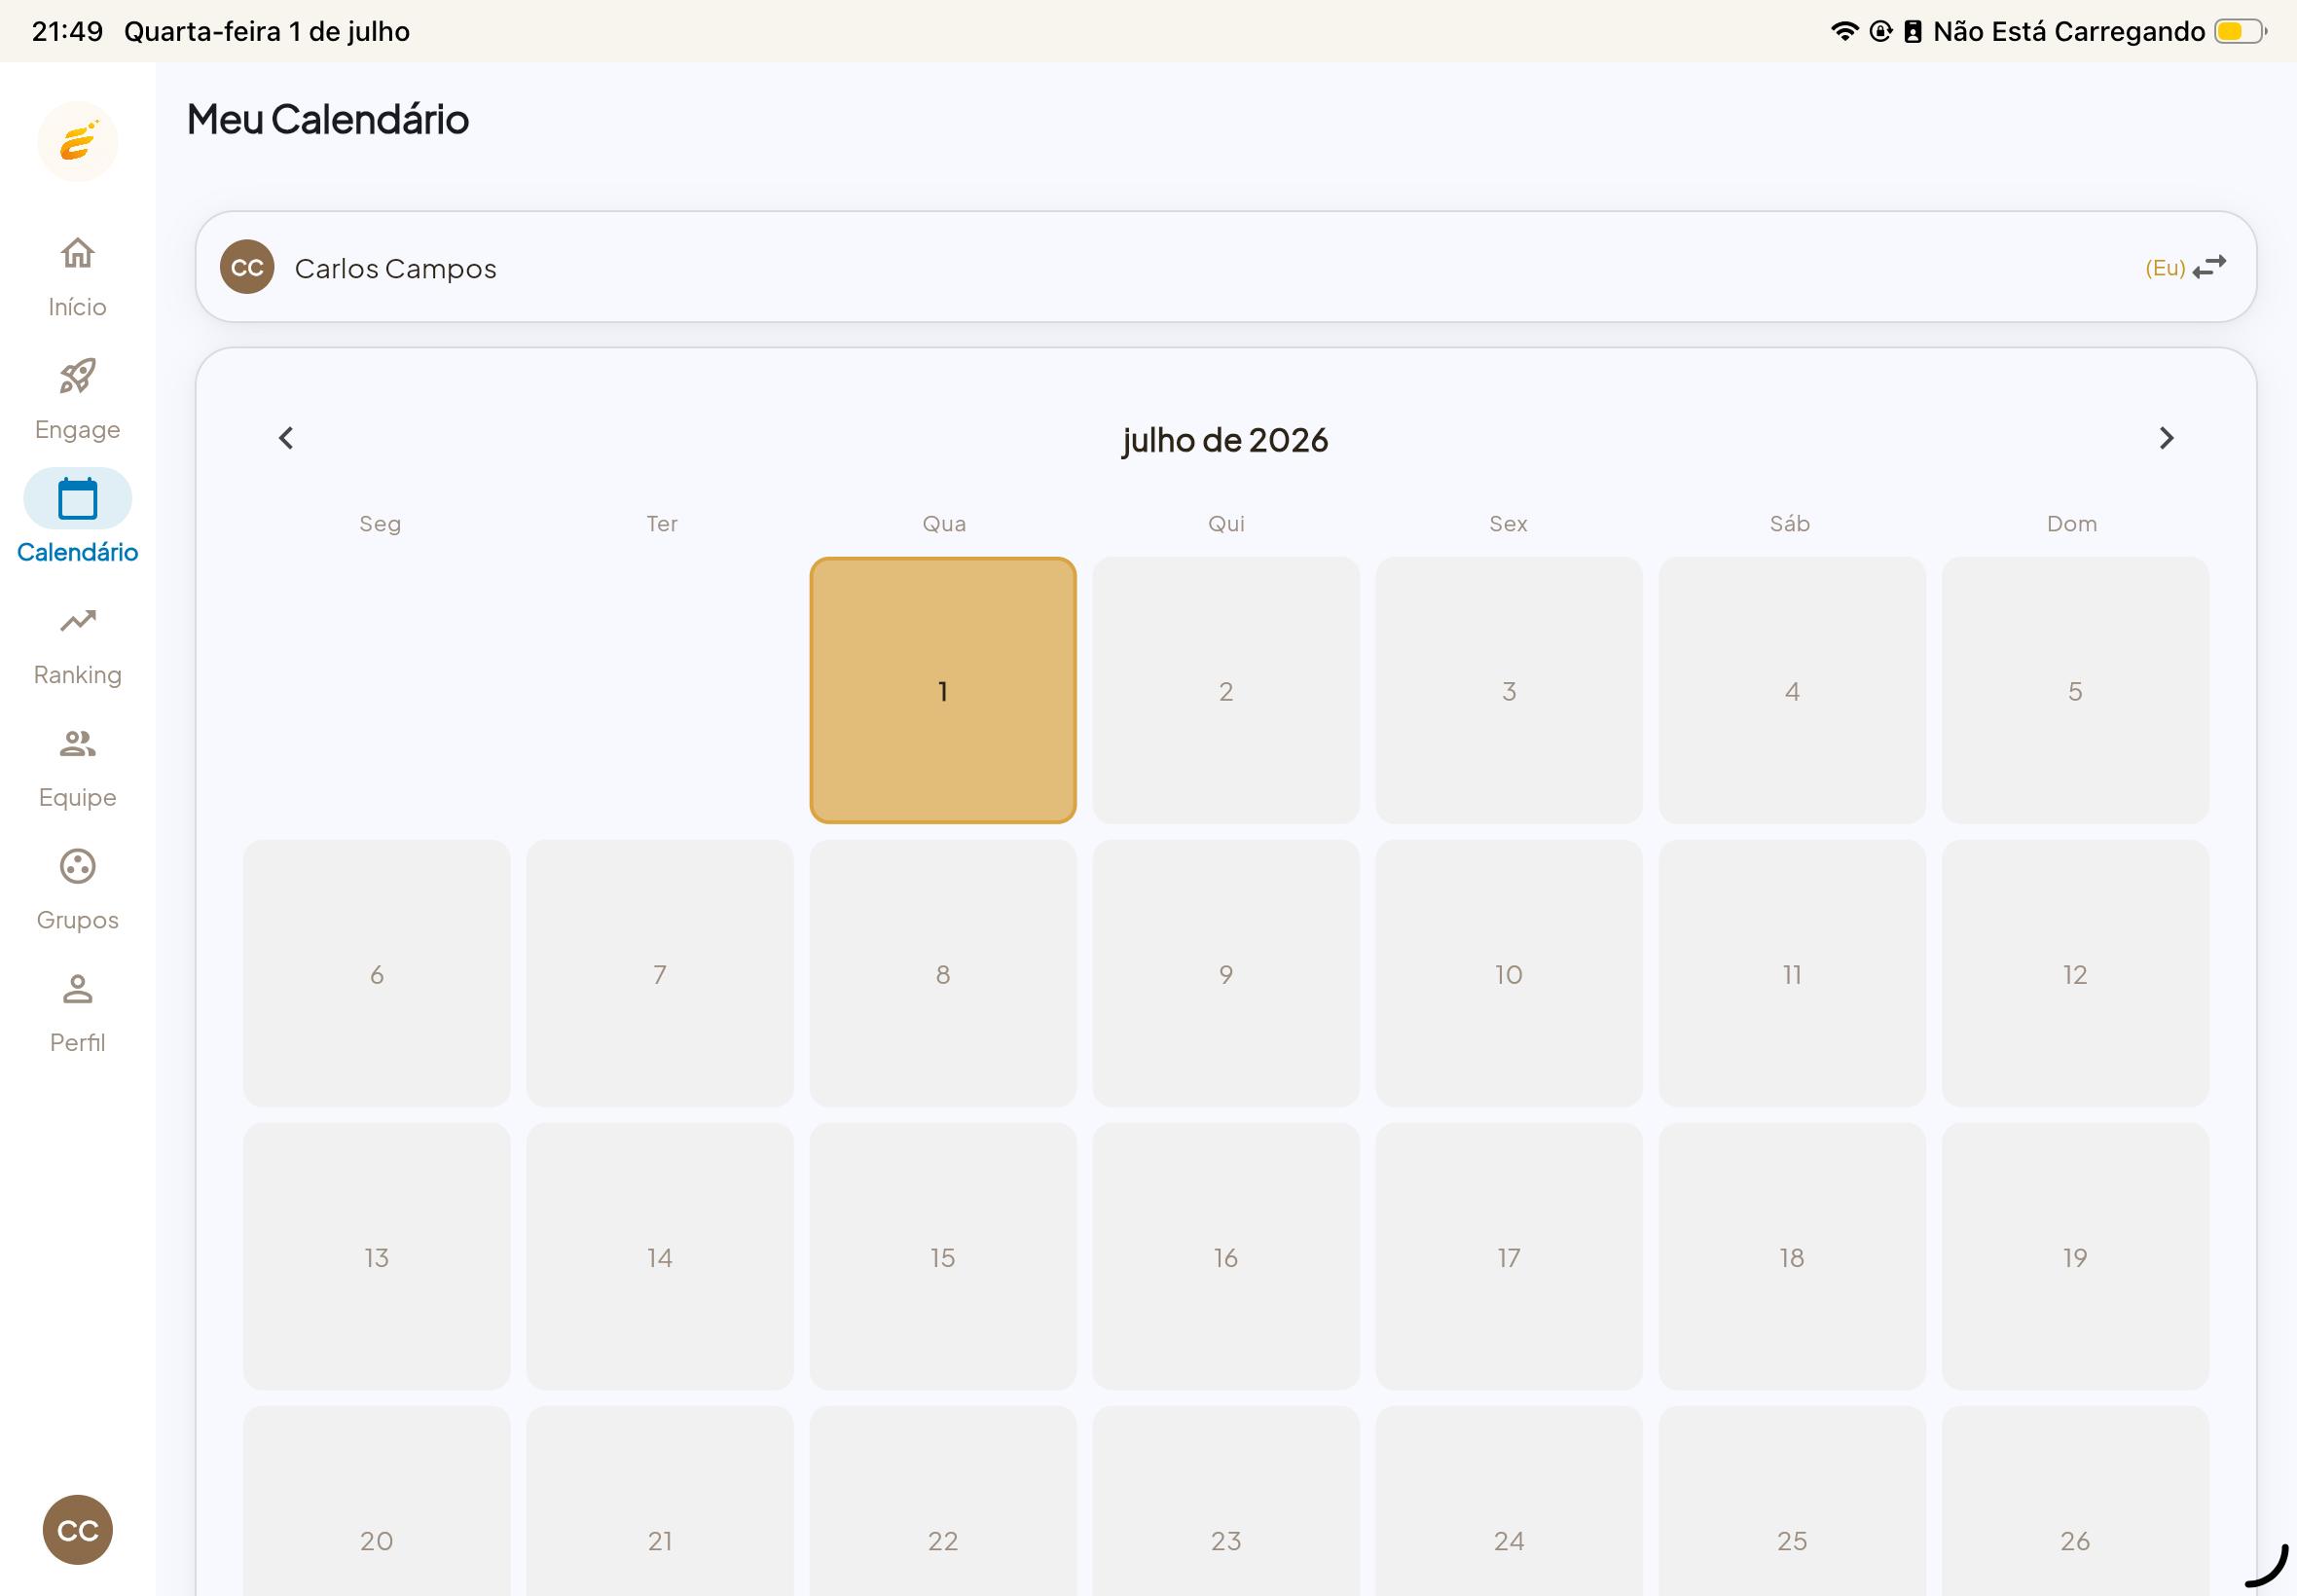The height and width of the screenshot is (1596, 2297).
Task: Select day 2 in the calendar
Action: tap(1226, 691)
